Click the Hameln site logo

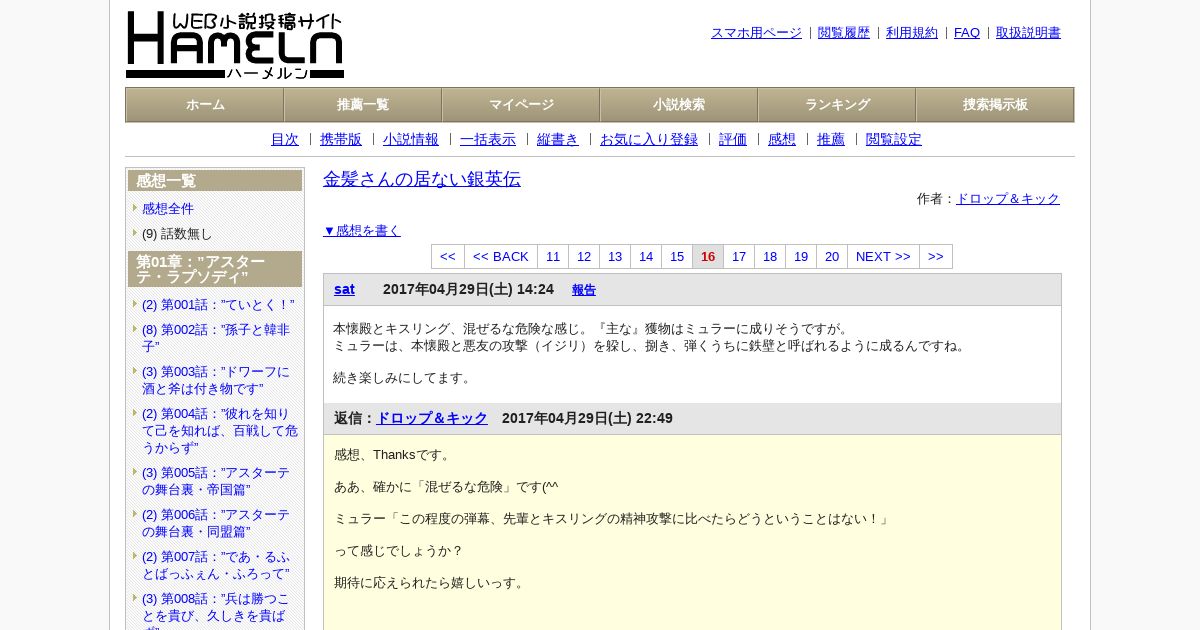(235, 45)
